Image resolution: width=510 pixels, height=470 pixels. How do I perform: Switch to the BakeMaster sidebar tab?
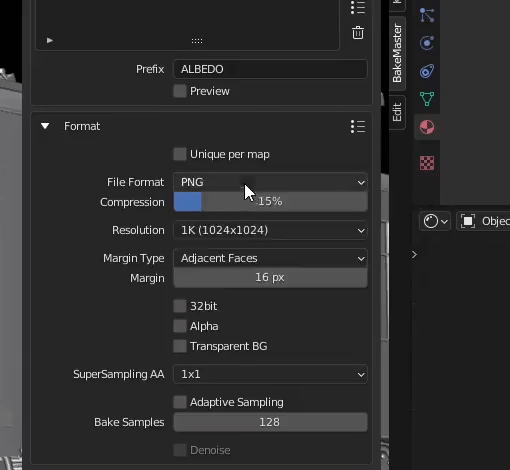pos(397,53)
